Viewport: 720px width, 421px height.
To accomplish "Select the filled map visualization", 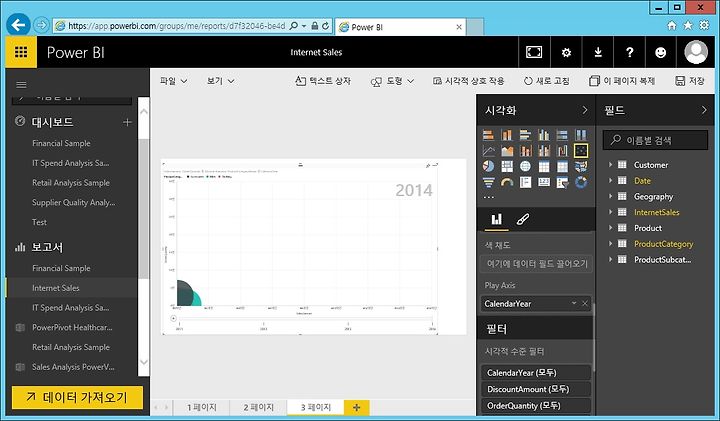I will (581, 166).
